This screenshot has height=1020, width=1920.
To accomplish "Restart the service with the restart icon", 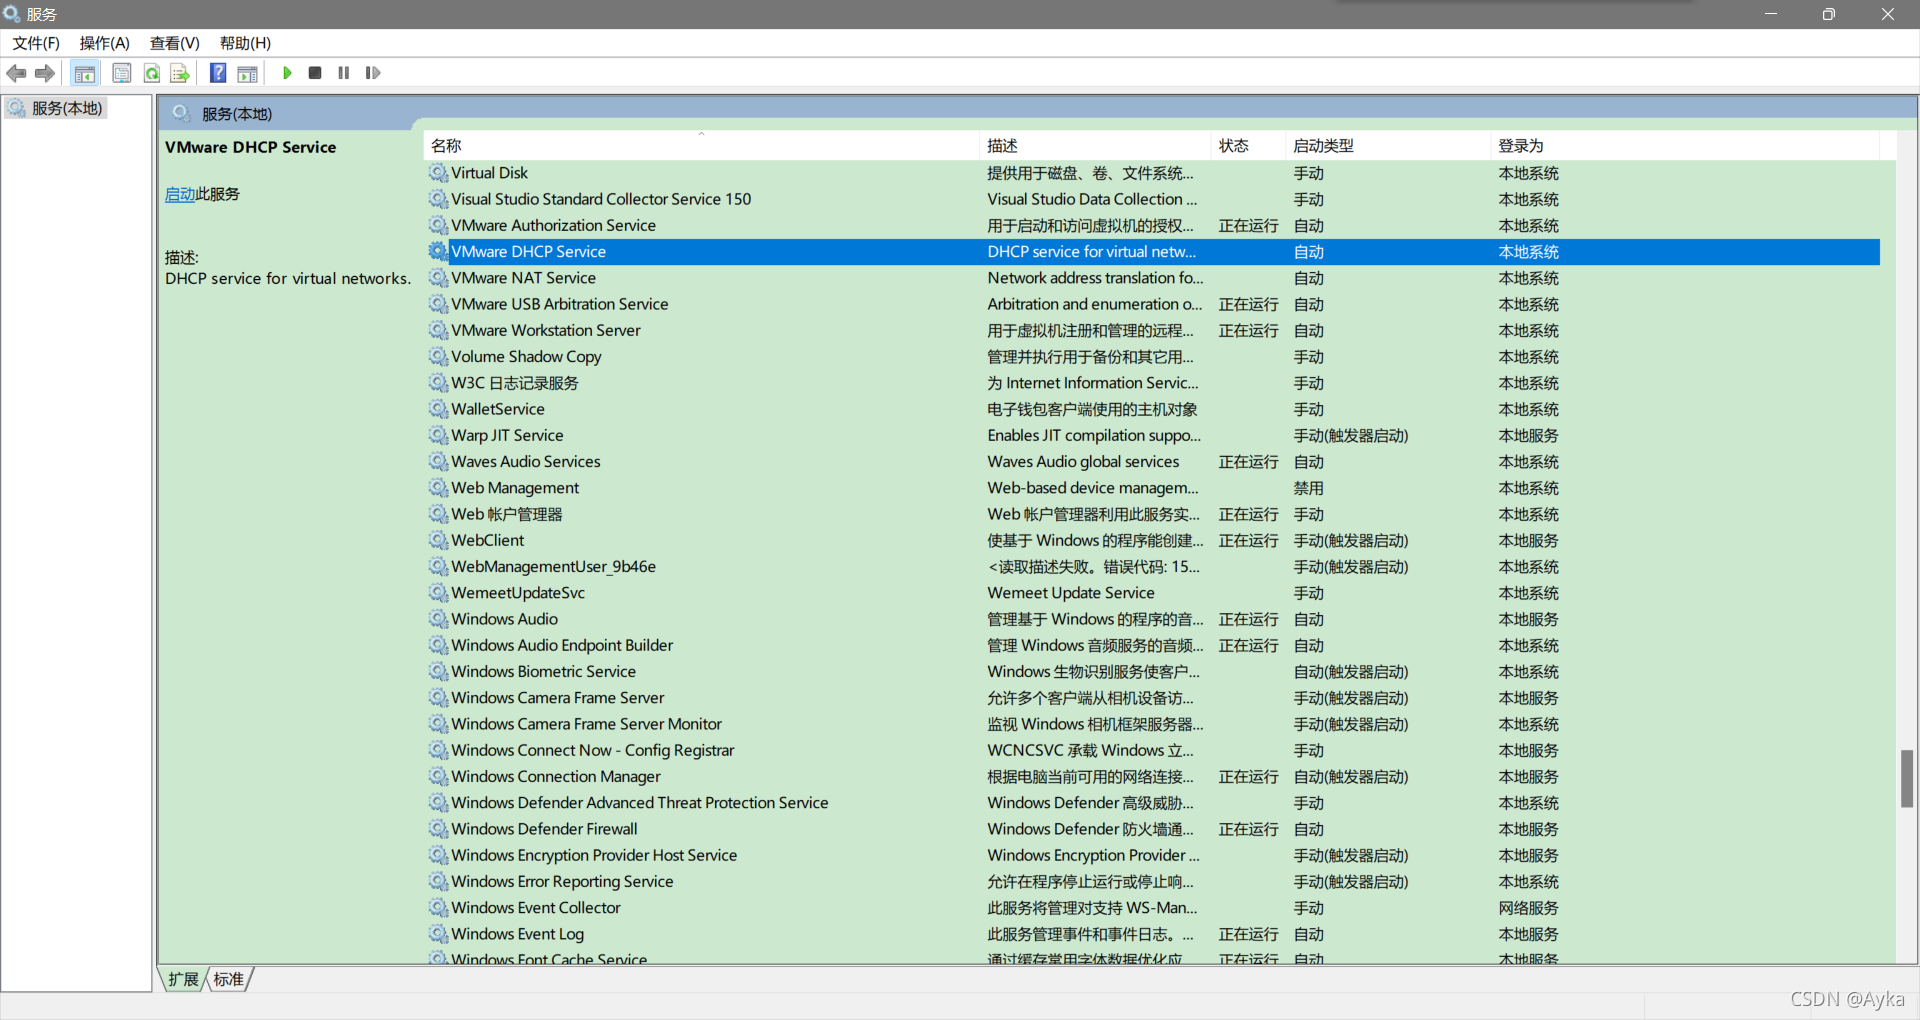I will click(x=372, y=72).
